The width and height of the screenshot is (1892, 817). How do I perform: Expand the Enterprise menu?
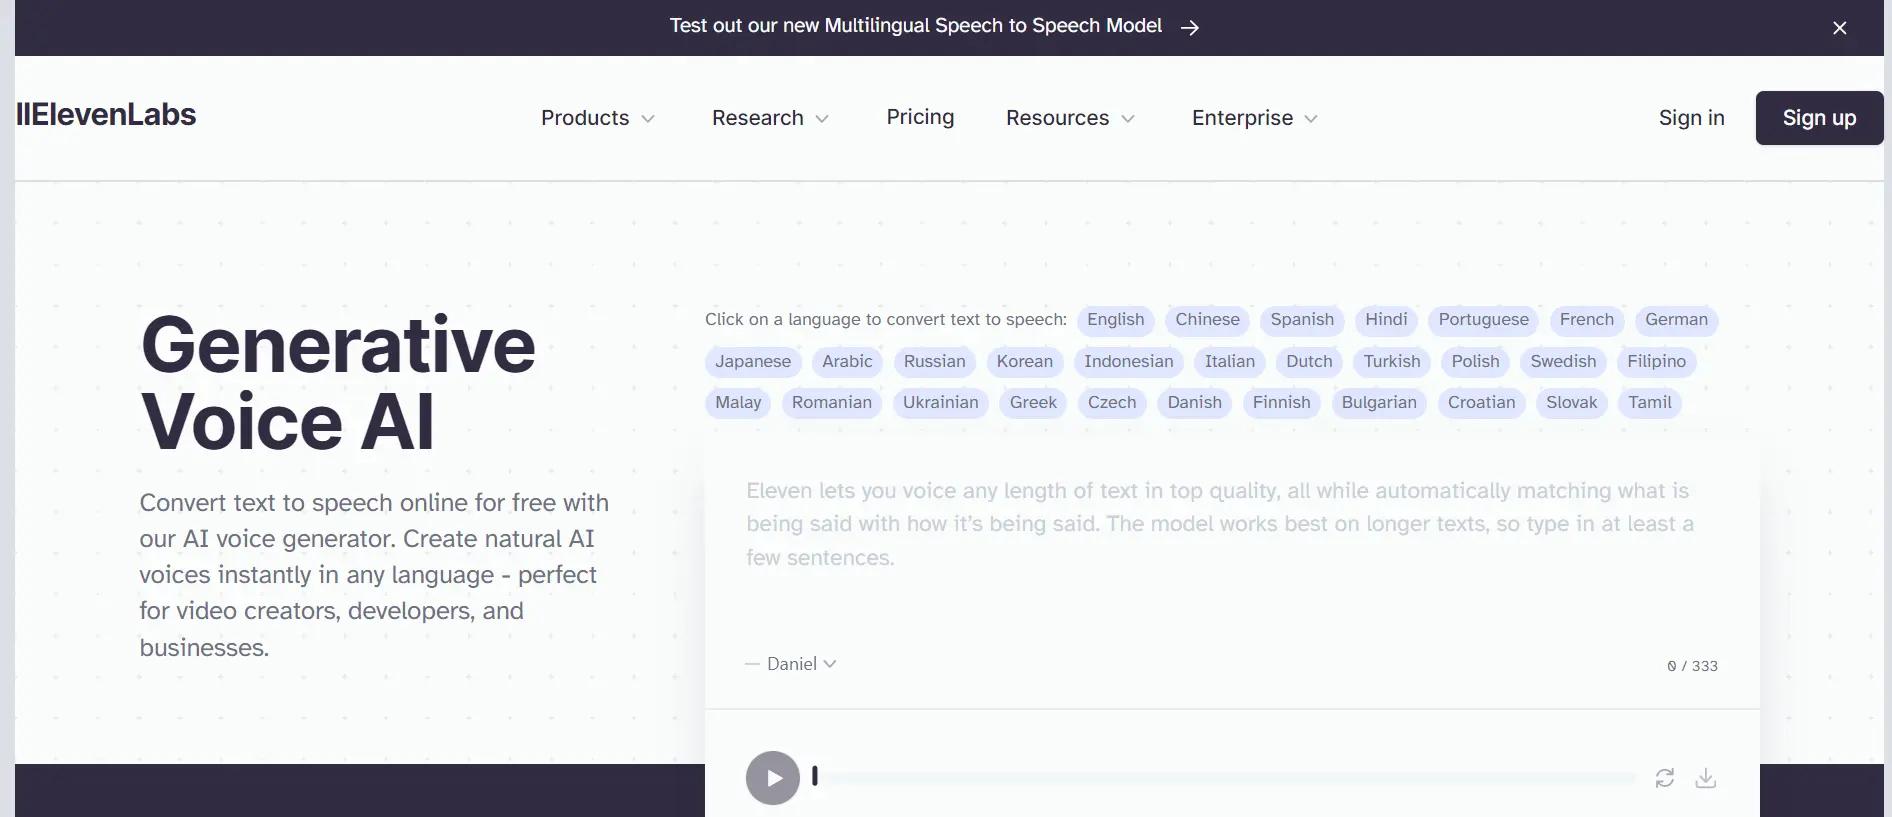tap(1255, 118)
